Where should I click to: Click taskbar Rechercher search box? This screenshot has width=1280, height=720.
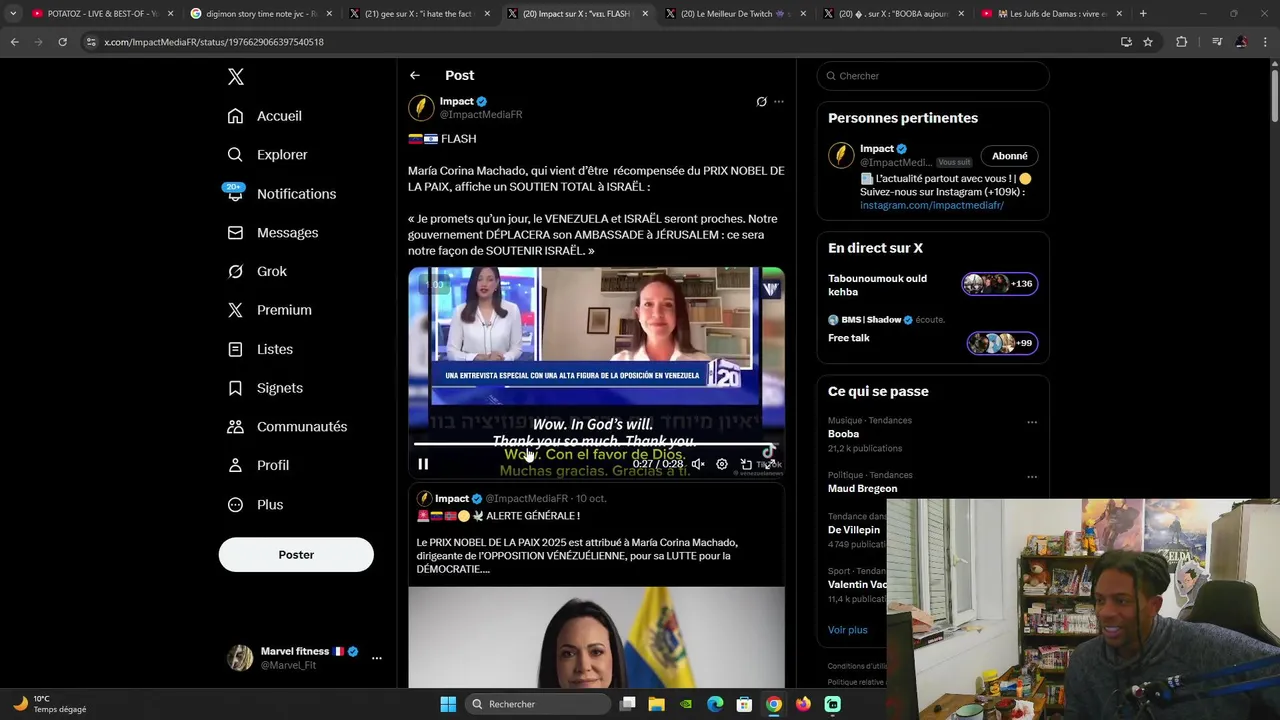[539, 704]
